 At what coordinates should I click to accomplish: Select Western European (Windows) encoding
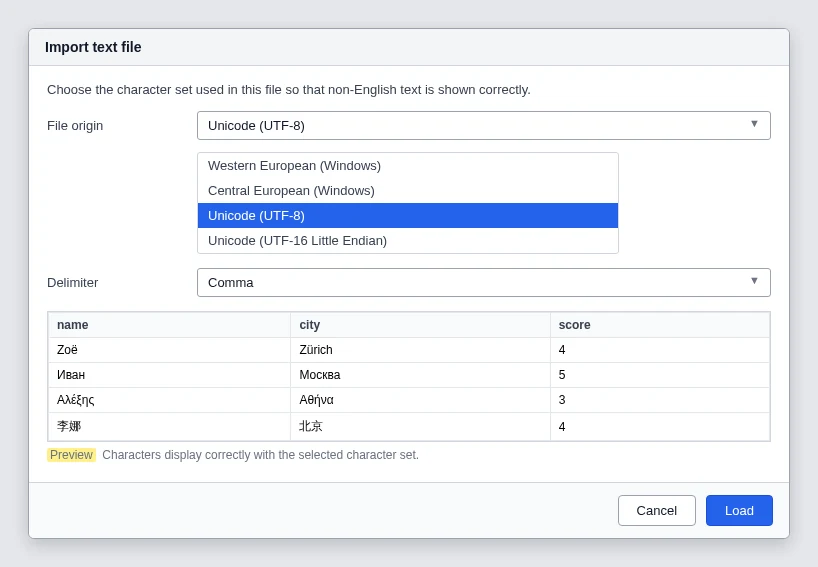407,165
